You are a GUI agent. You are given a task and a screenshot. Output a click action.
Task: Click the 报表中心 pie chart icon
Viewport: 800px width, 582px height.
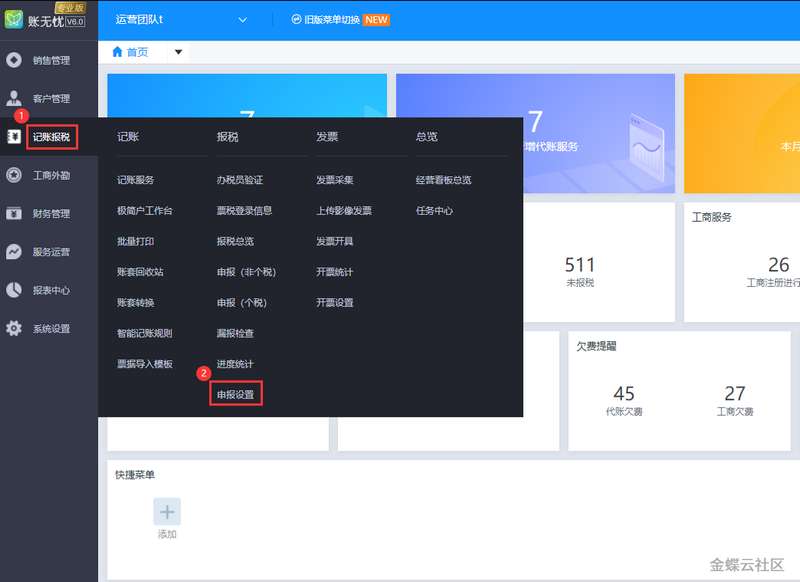pos(14,290)
